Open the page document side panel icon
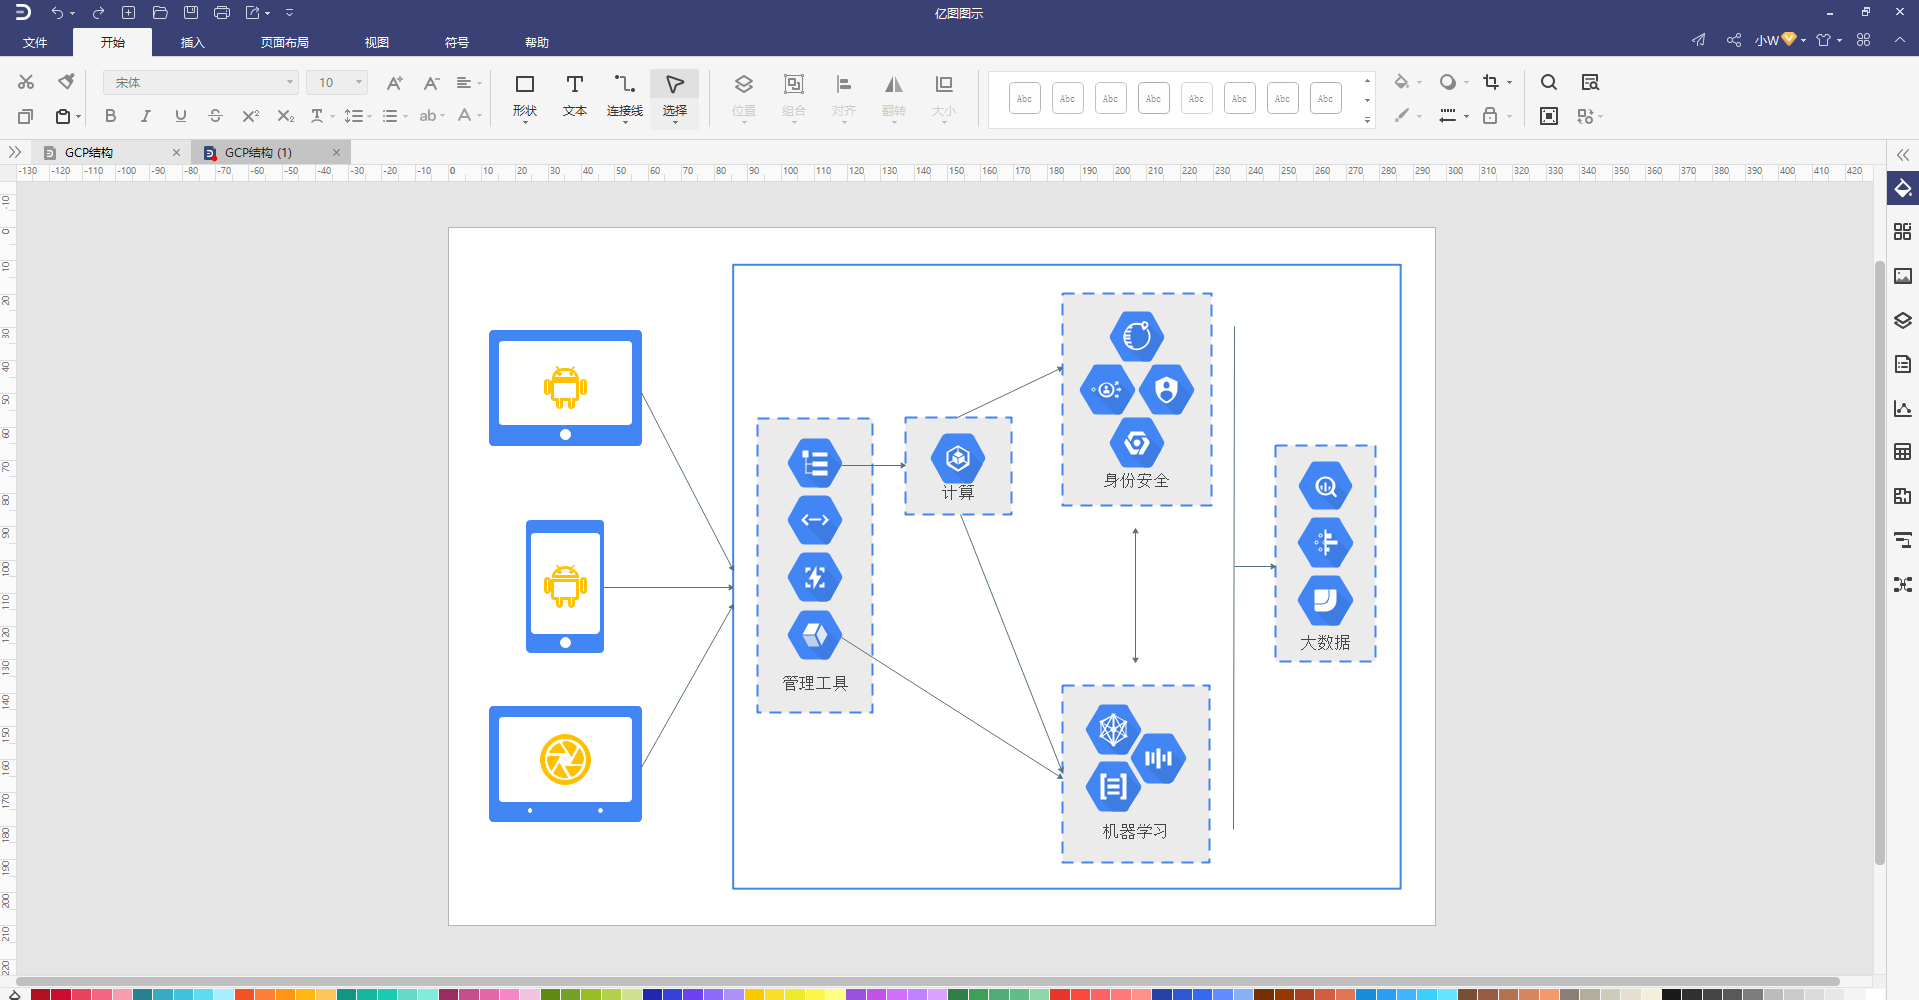This screenshot has width=1919, height=1000. coord(1902,364)
